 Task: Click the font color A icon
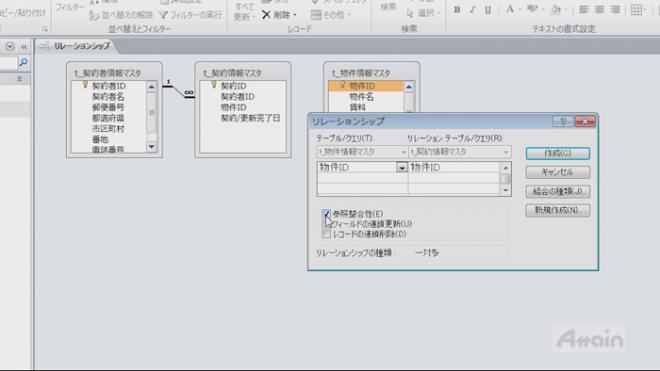[510, 9]
